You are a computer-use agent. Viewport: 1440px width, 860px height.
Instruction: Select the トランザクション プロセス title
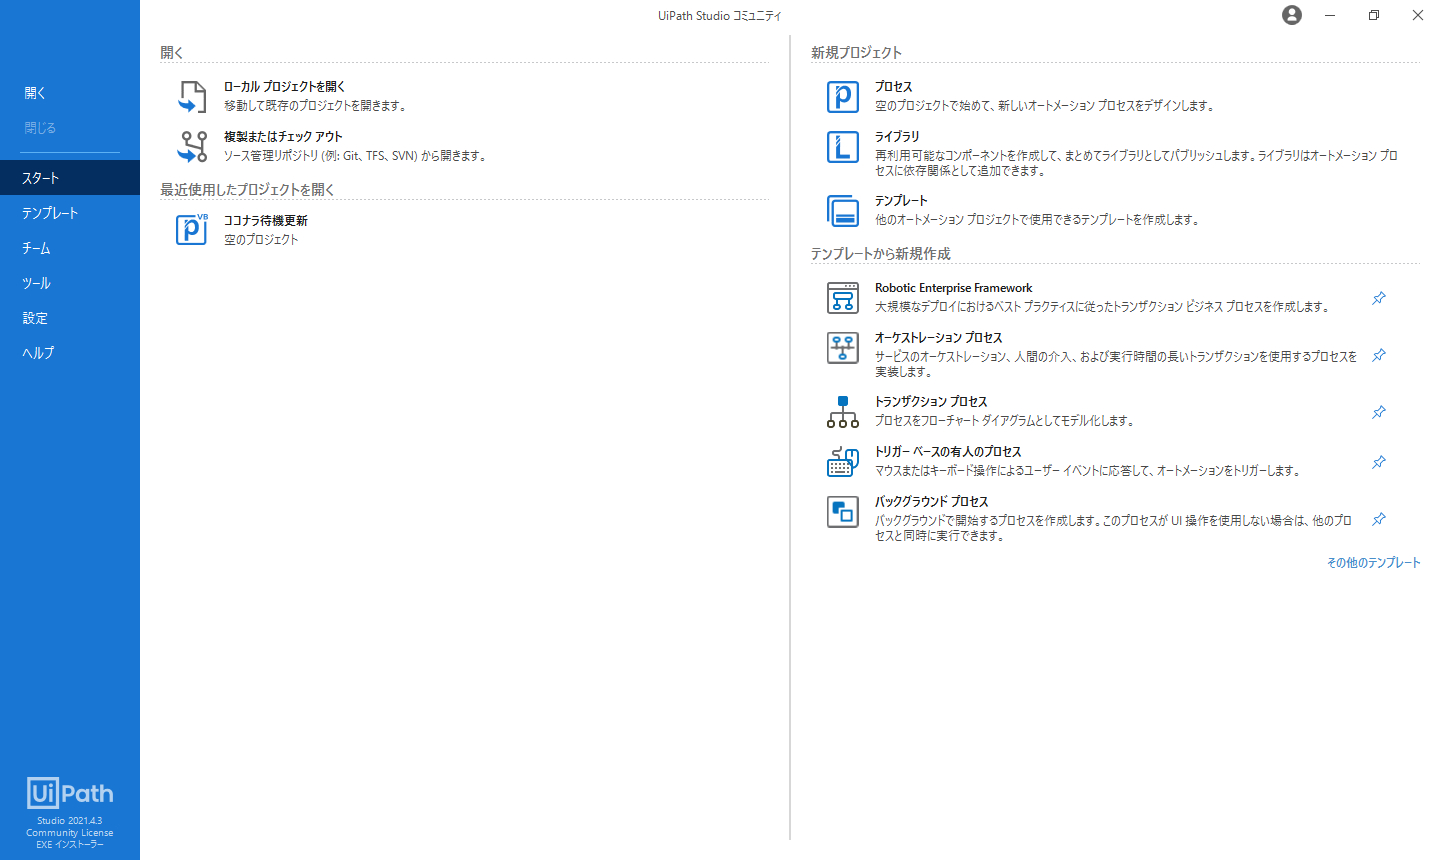(x=931, y=402)
